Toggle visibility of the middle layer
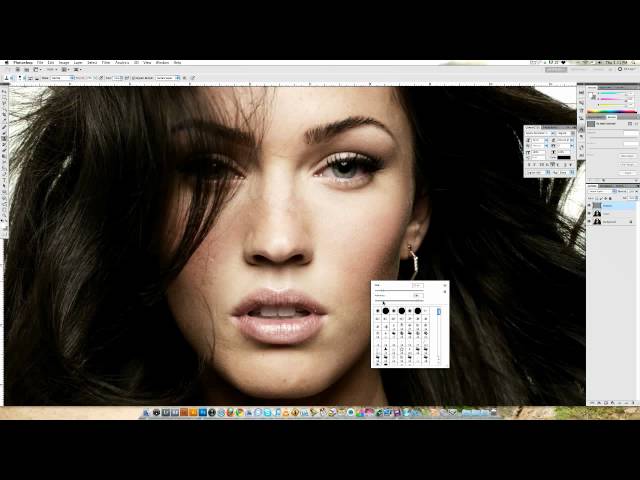 click(589, 213)
